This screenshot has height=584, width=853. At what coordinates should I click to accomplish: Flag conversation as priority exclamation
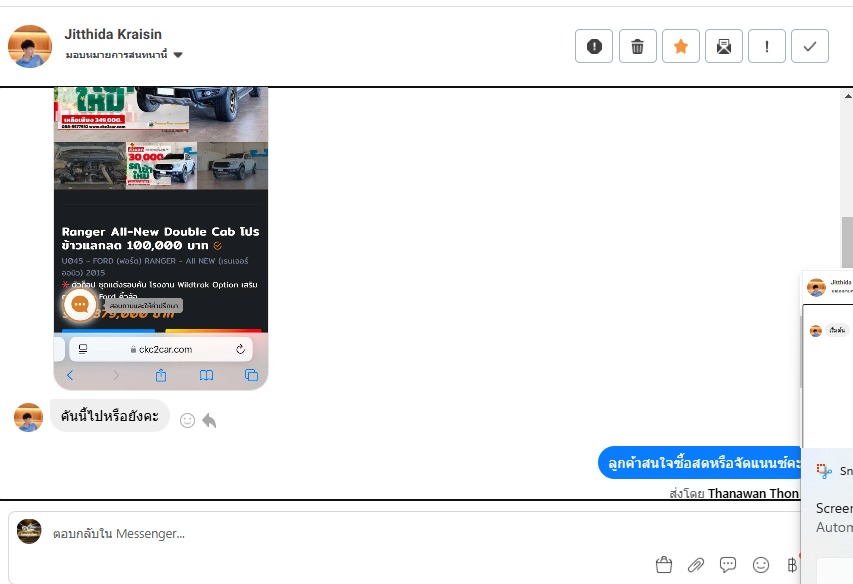coord(767,46)
